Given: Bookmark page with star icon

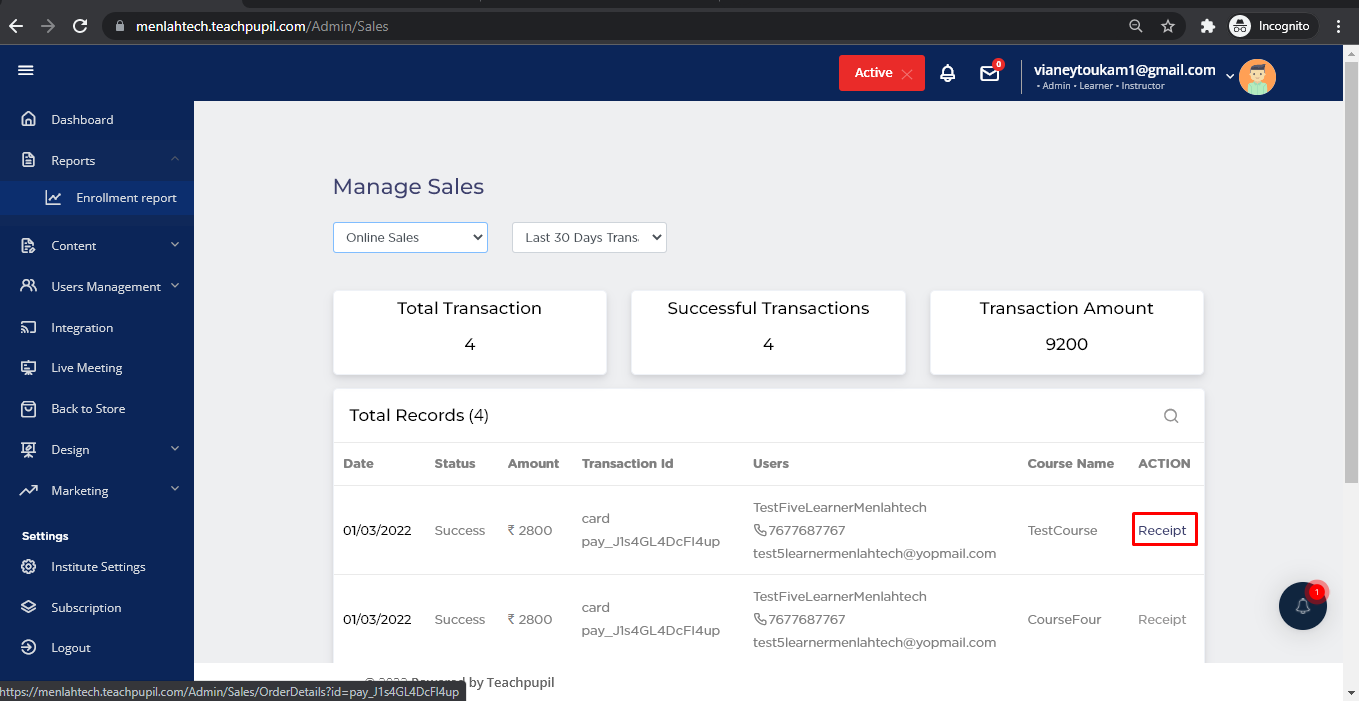Looking at the screenshot, I should [1167, 26].
